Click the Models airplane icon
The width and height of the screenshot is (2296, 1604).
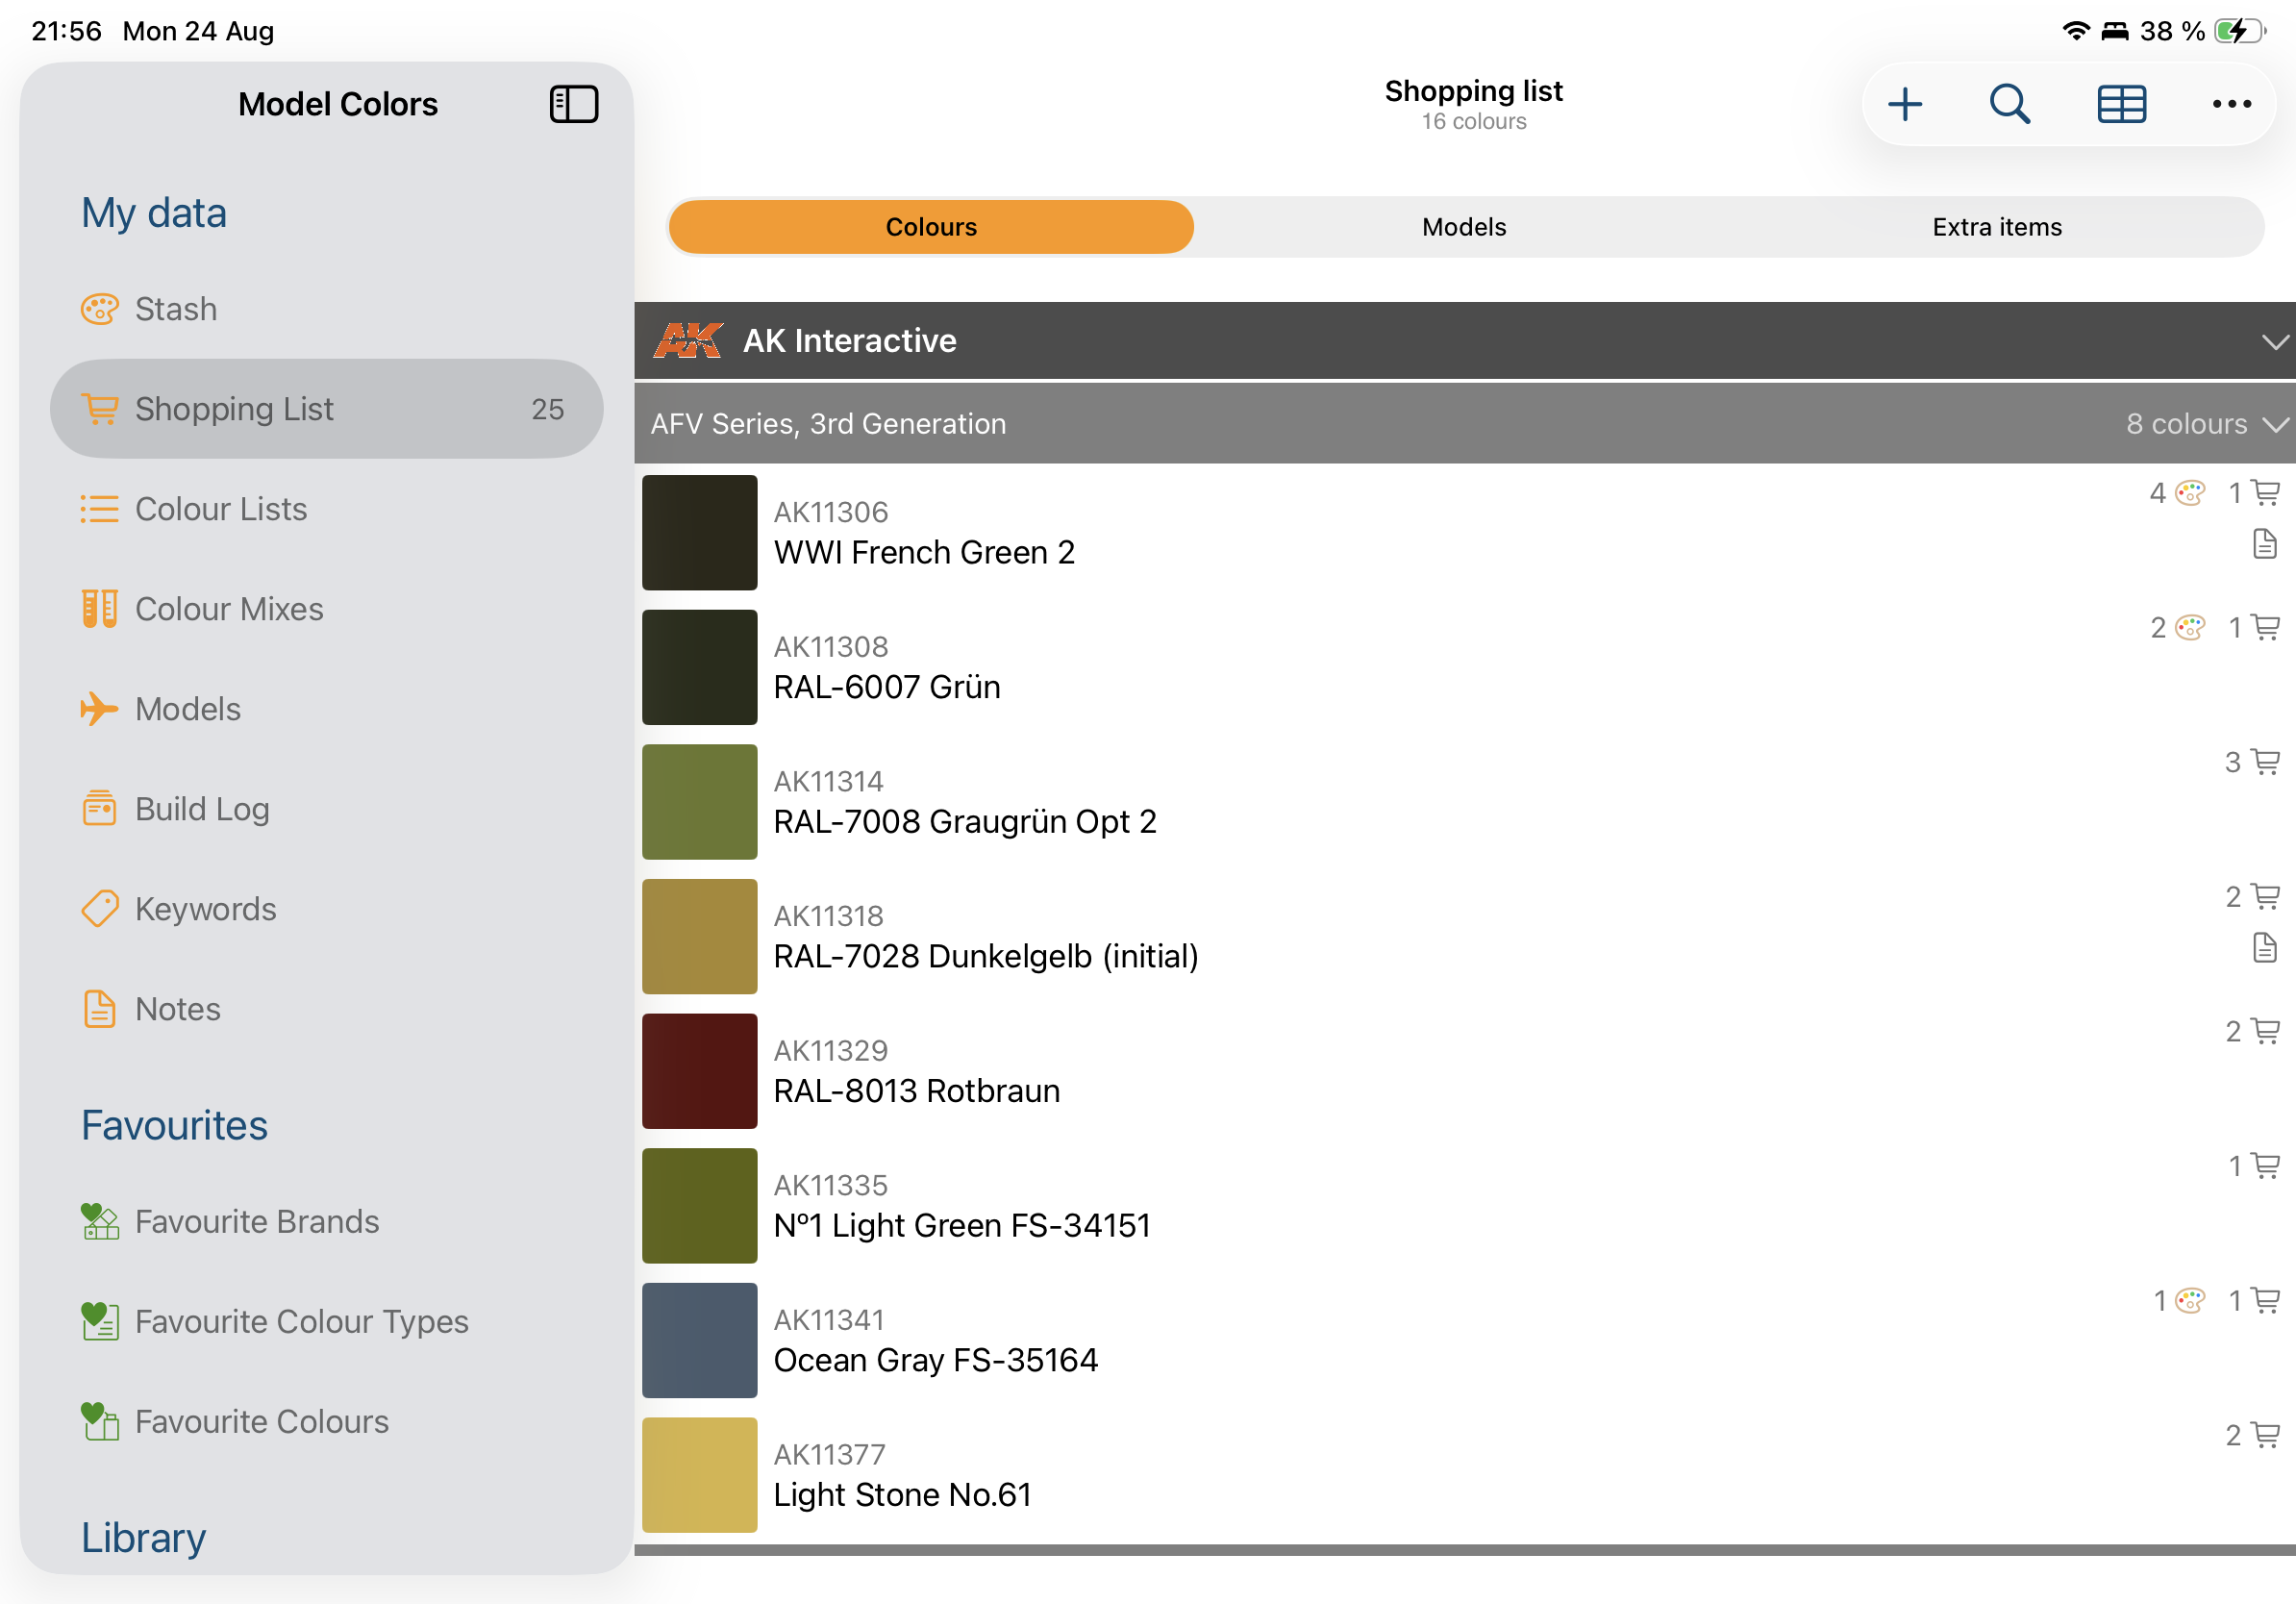tap(99, 709)
